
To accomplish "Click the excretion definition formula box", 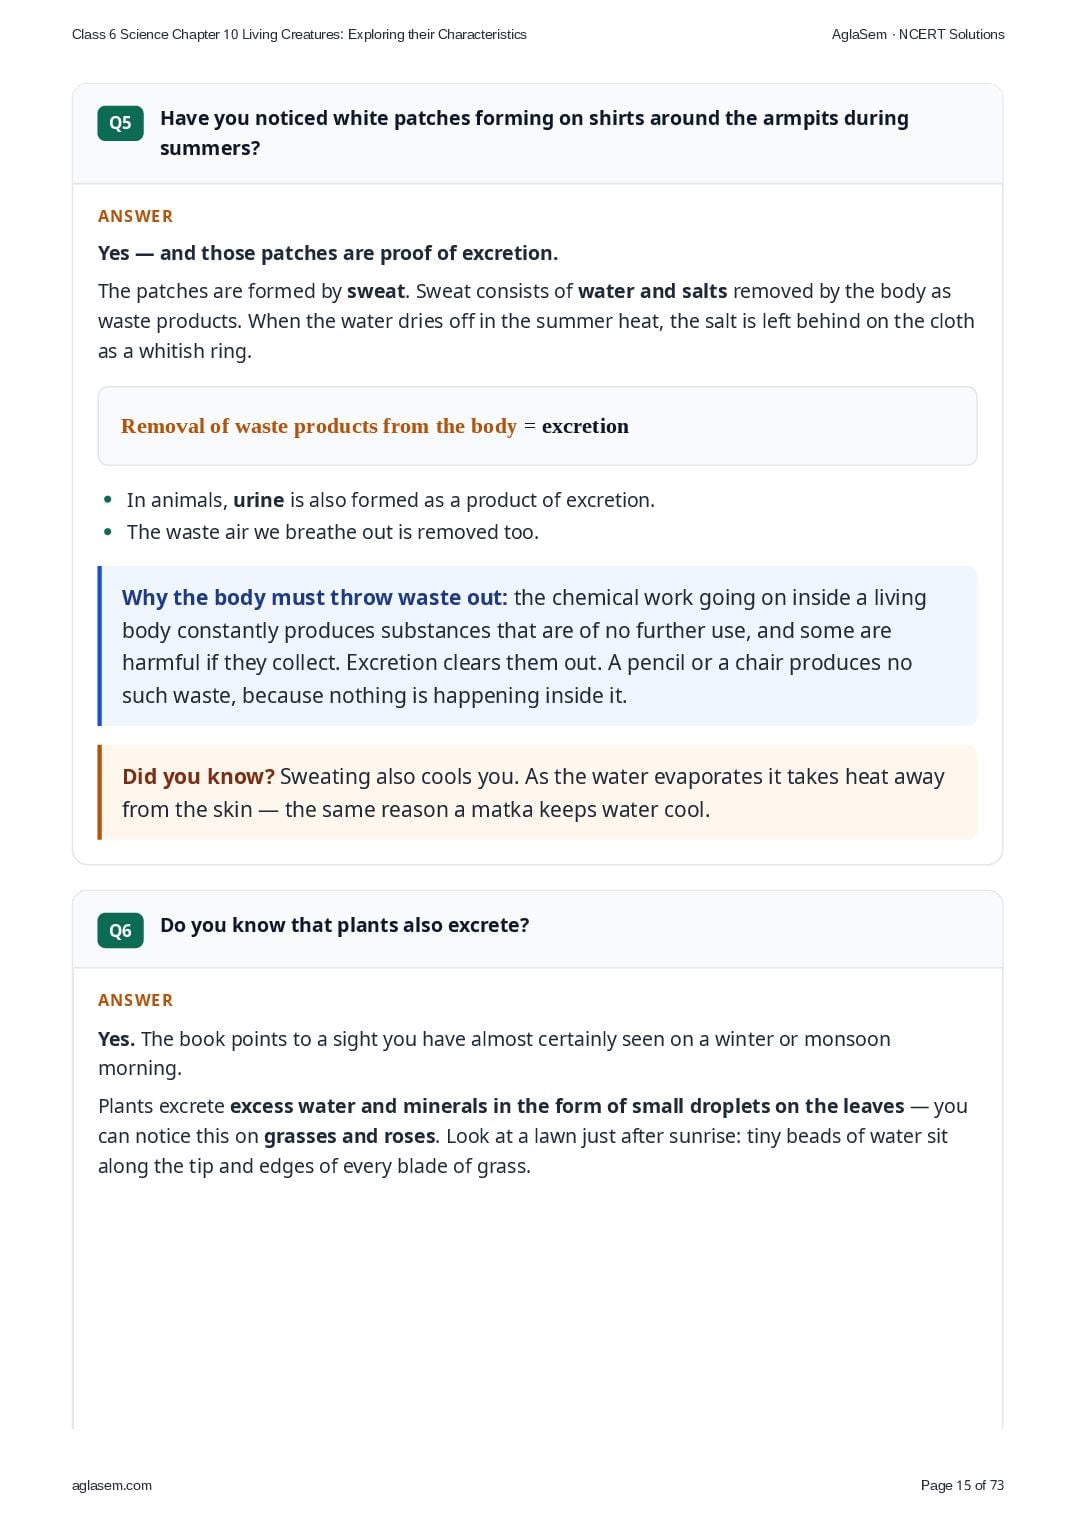I will [x=537, y=426].
